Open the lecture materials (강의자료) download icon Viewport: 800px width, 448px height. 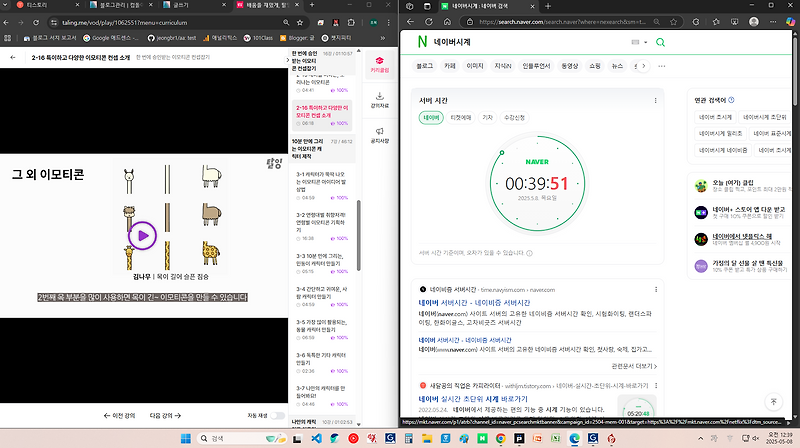(x=380, y=99)
